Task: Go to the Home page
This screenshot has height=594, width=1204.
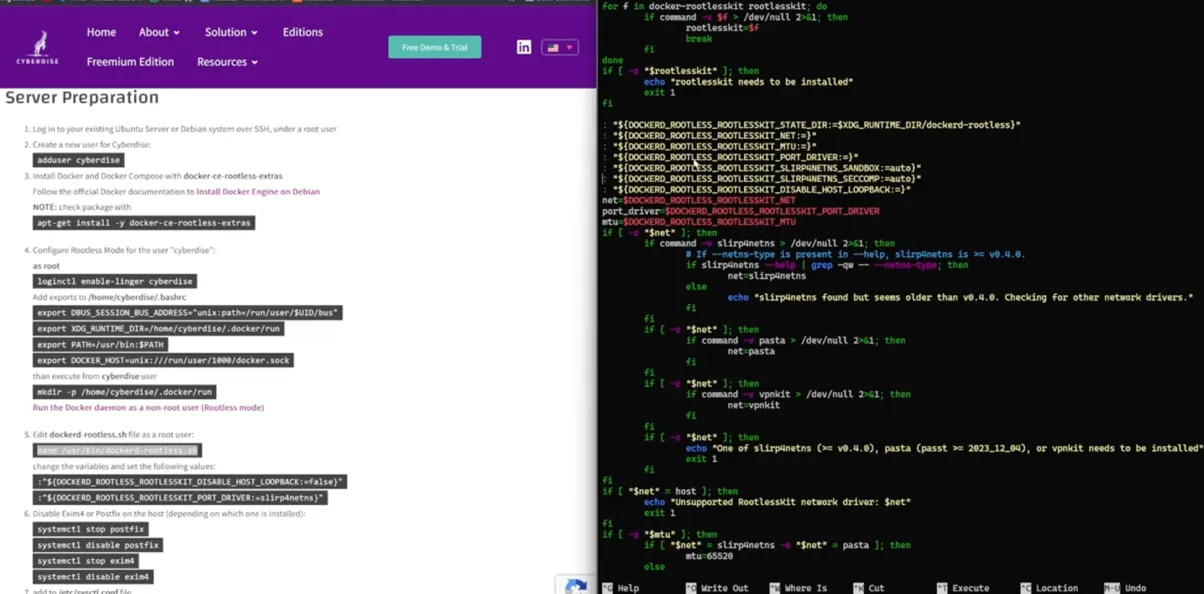Action: coord(101,32)
